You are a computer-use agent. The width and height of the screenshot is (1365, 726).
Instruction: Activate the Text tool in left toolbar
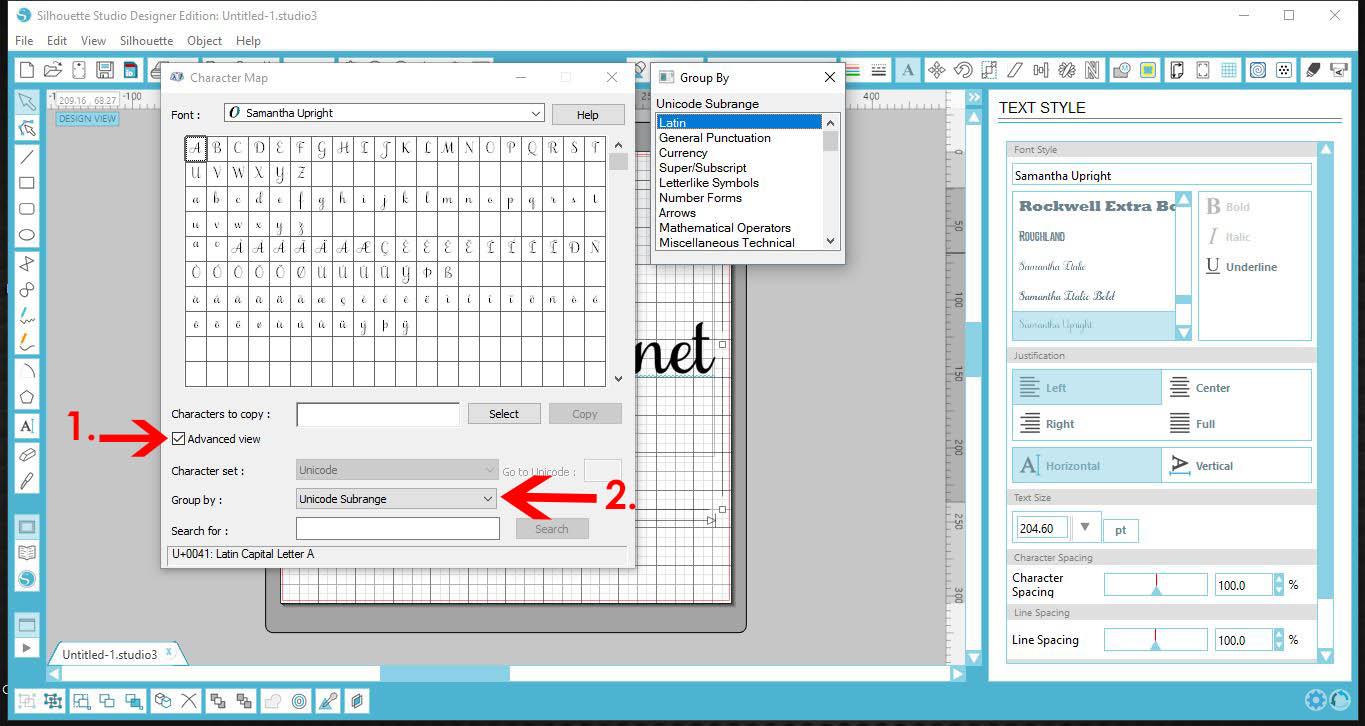(27, 426)
